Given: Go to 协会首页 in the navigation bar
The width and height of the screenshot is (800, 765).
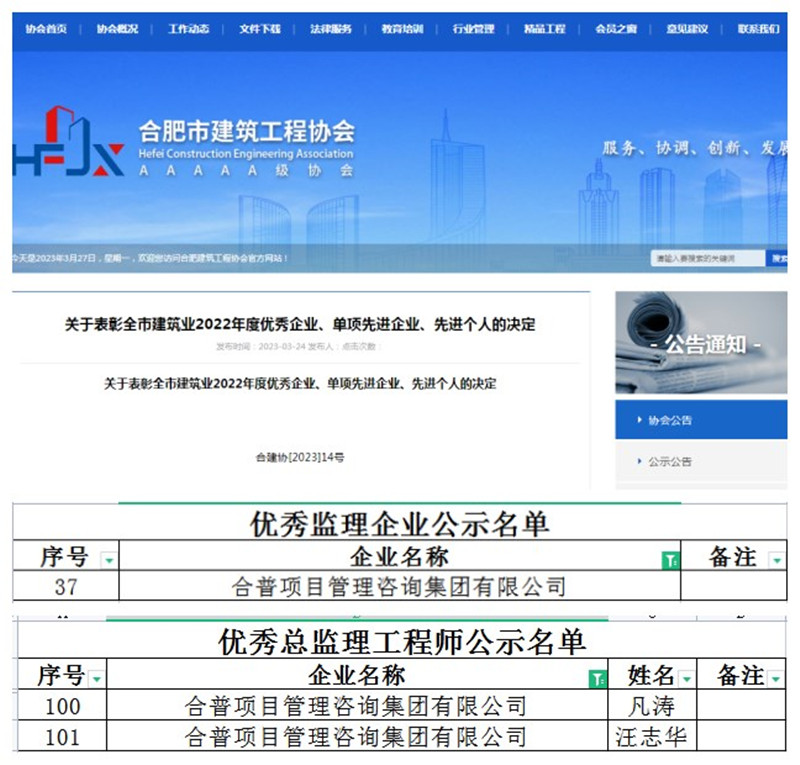Looking at the screenshot, I should click(46, 29).
